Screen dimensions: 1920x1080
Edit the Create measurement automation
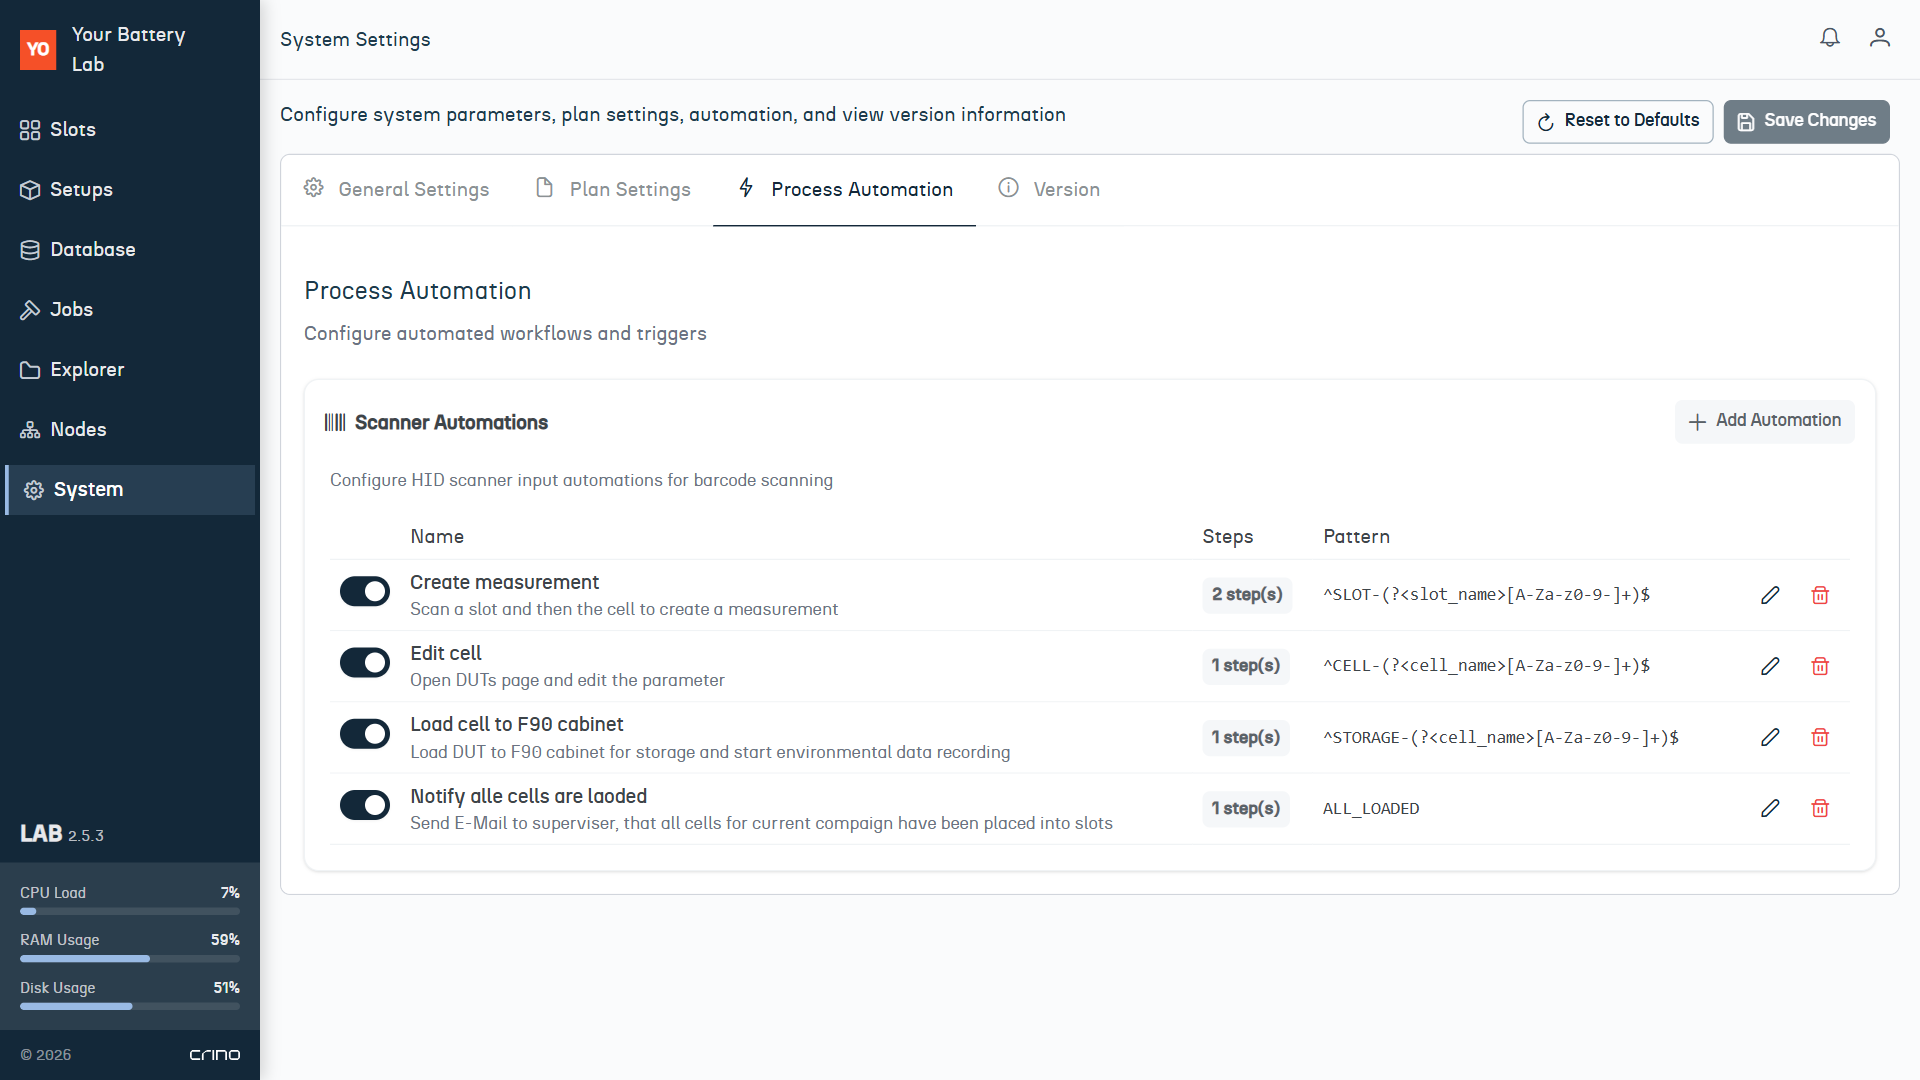(1770, 595)
